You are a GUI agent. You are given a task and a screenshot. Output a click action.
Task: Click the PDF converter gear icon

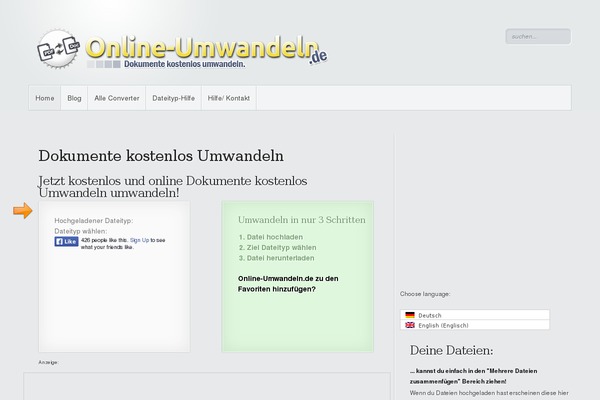click(59, 49)
